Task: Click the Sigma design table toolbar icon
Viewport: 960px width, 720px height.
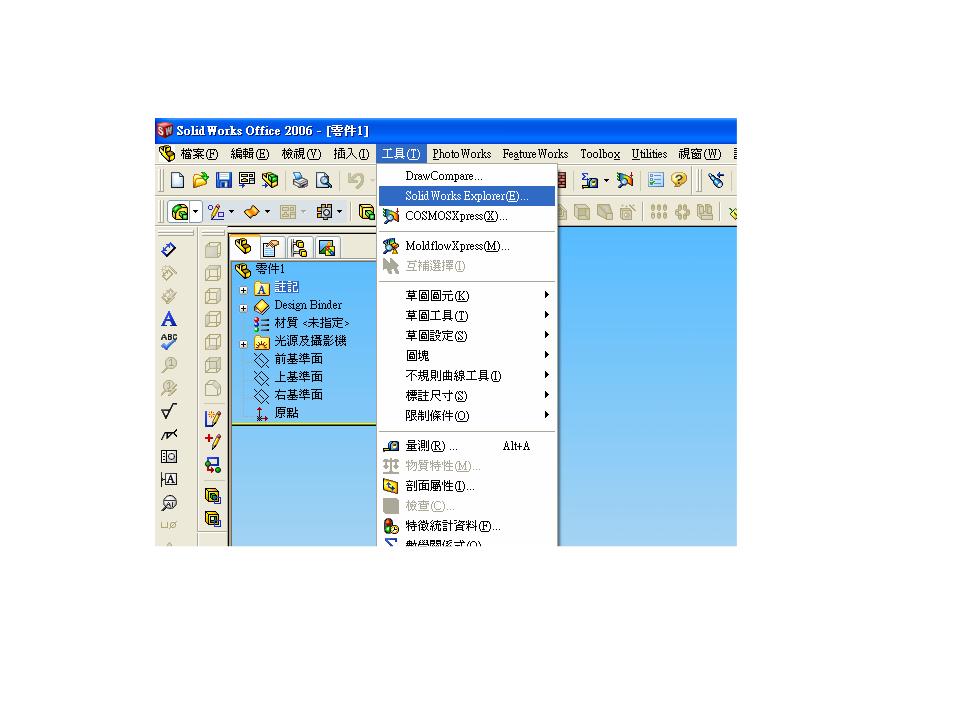Action: [x=590, y=180]
